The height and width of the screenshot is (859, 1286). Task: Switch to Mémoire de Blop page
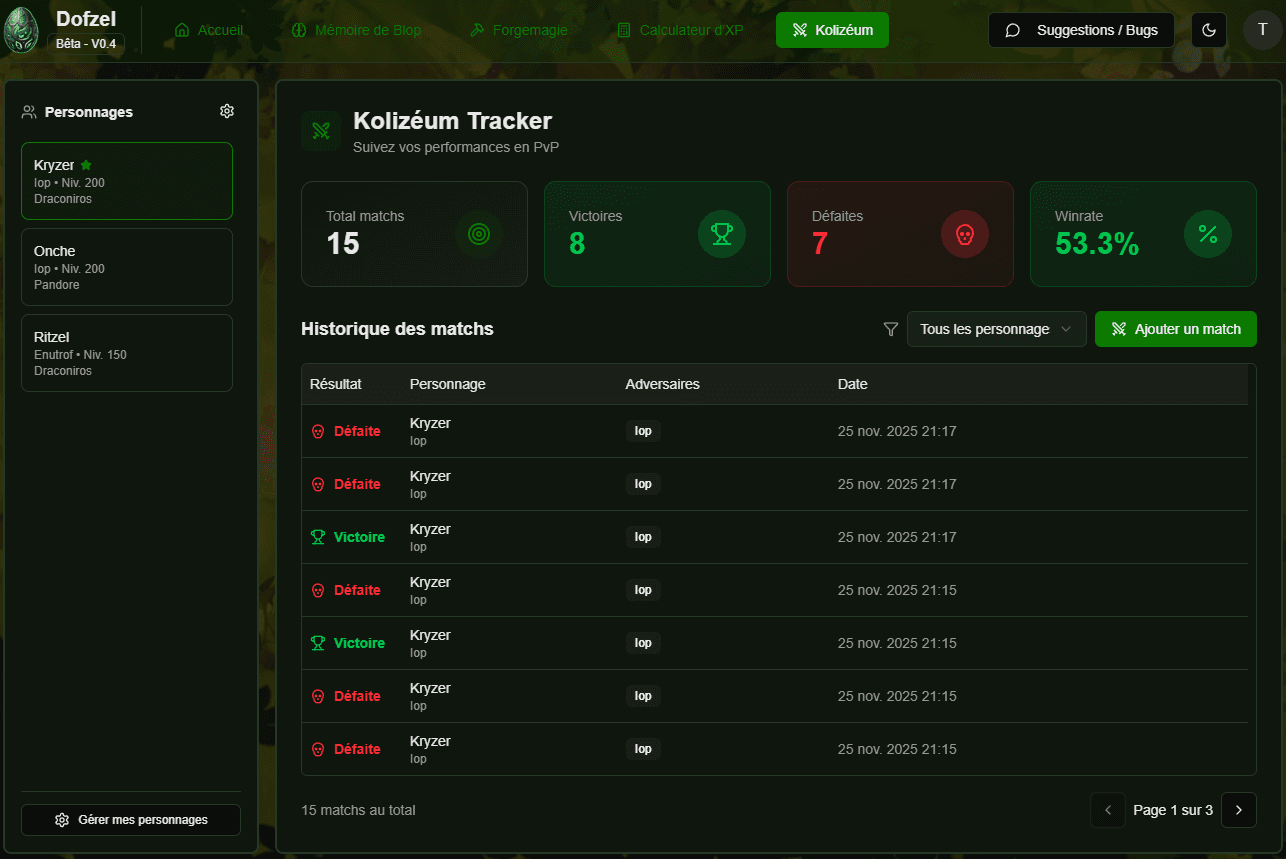point(356,30)
